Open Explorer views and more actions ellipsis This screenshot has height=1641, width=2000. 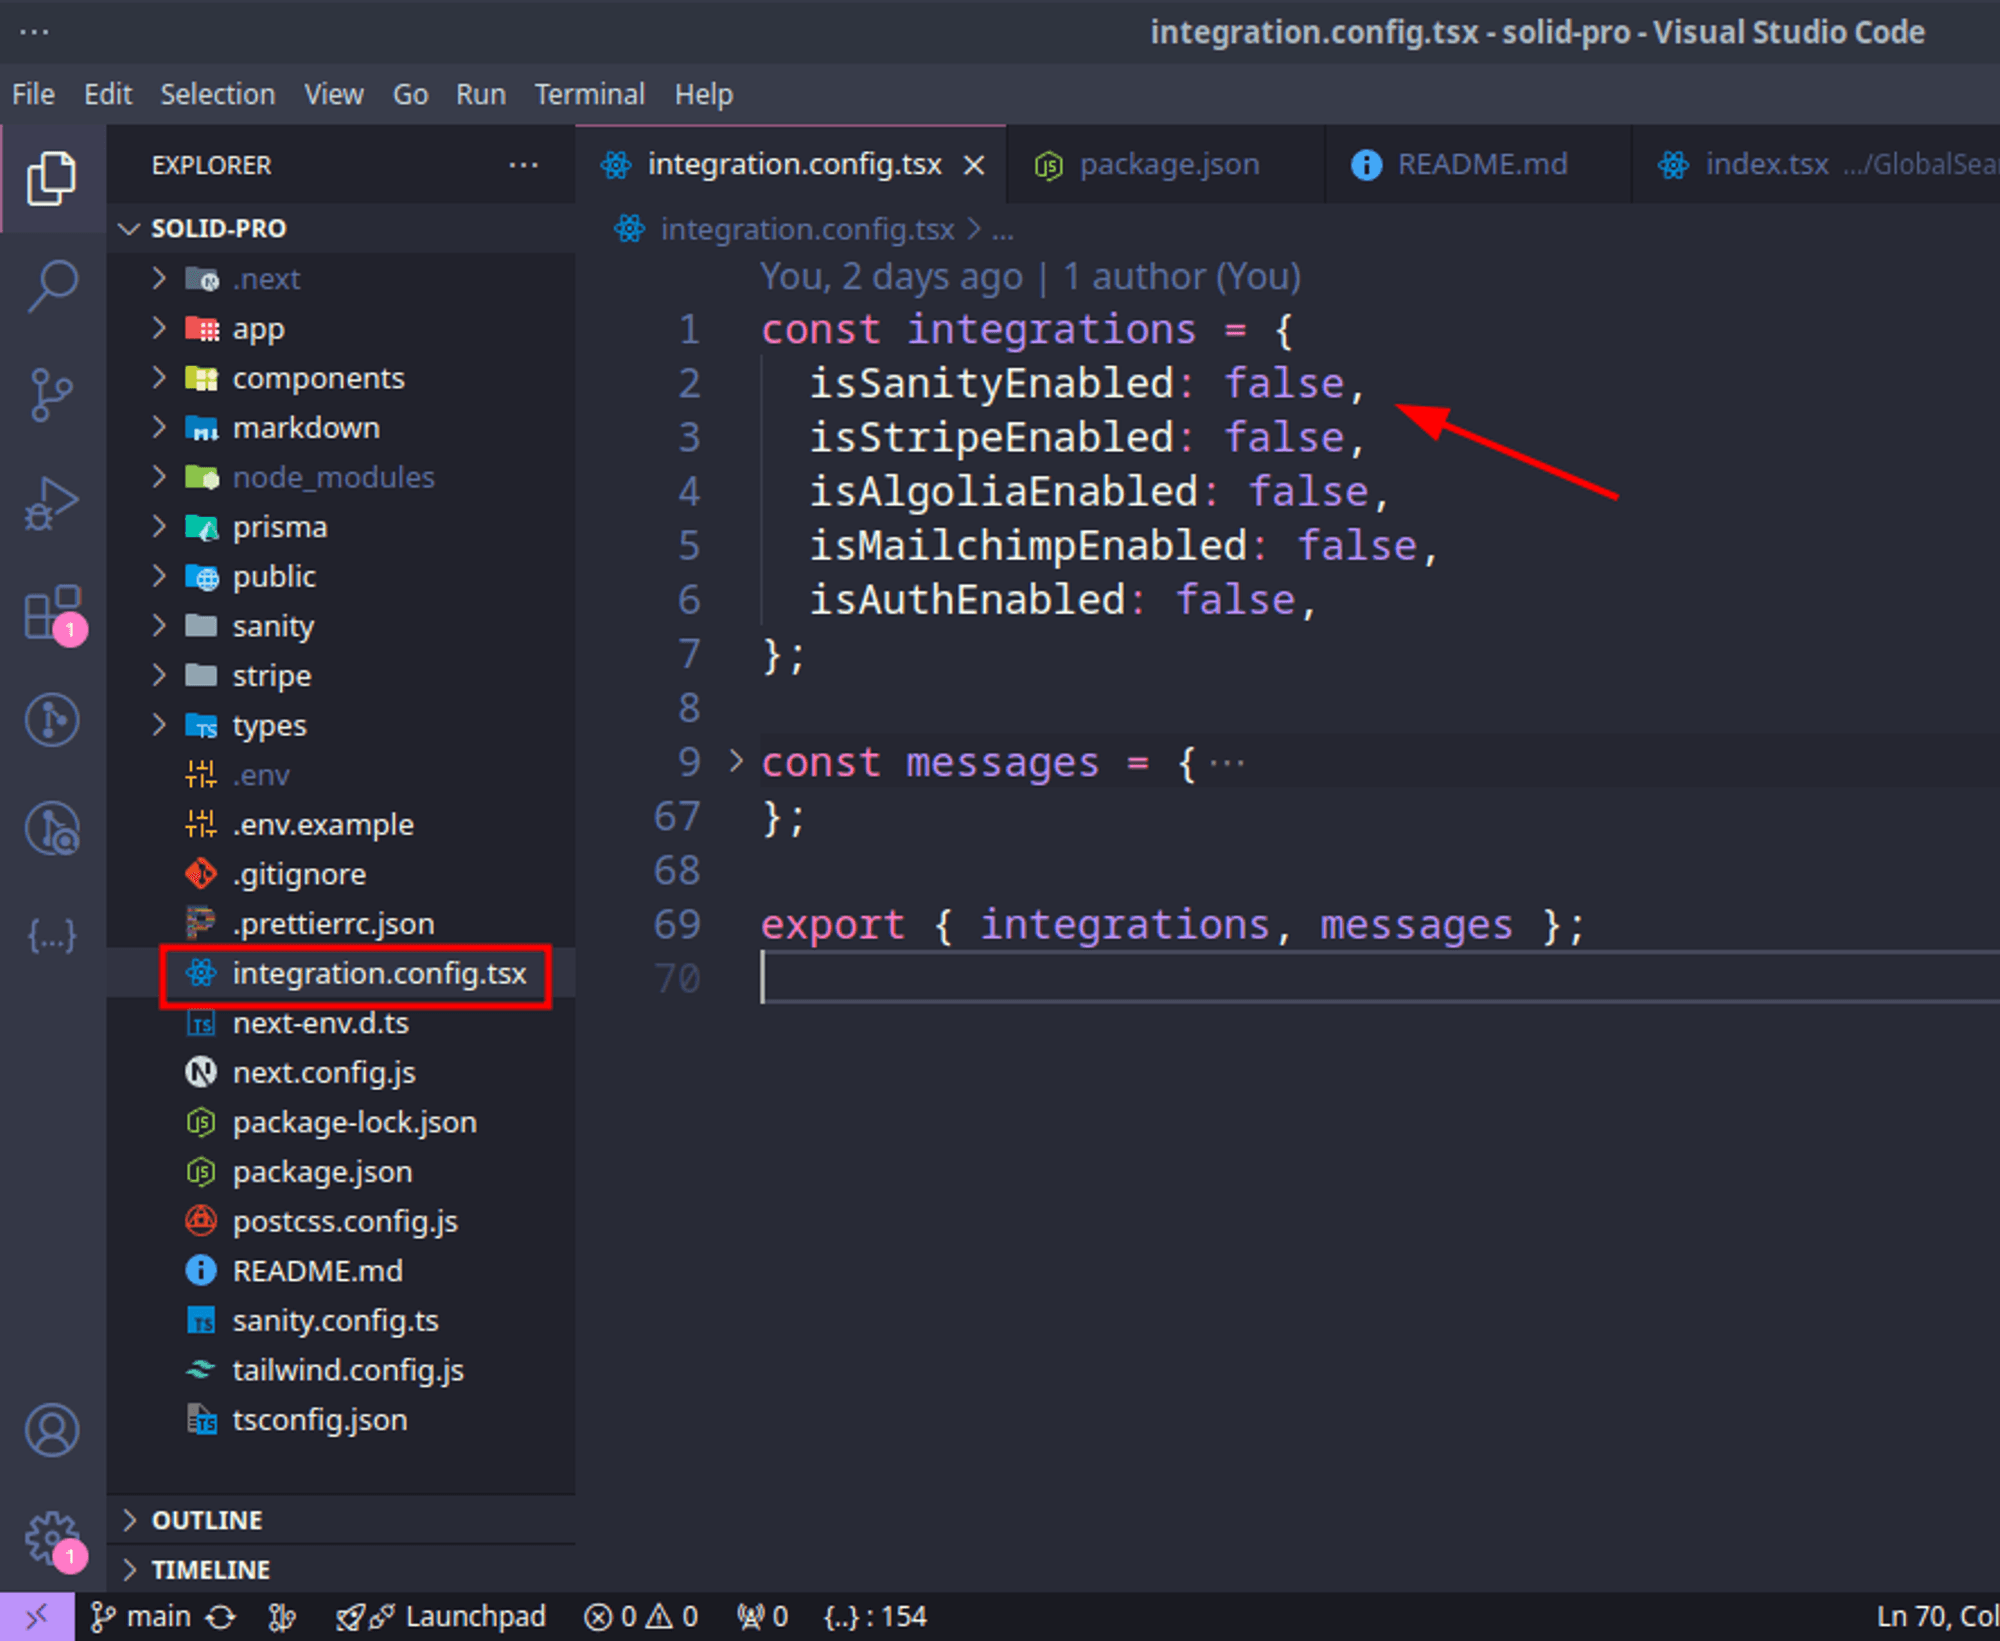(x=523, y=165)
